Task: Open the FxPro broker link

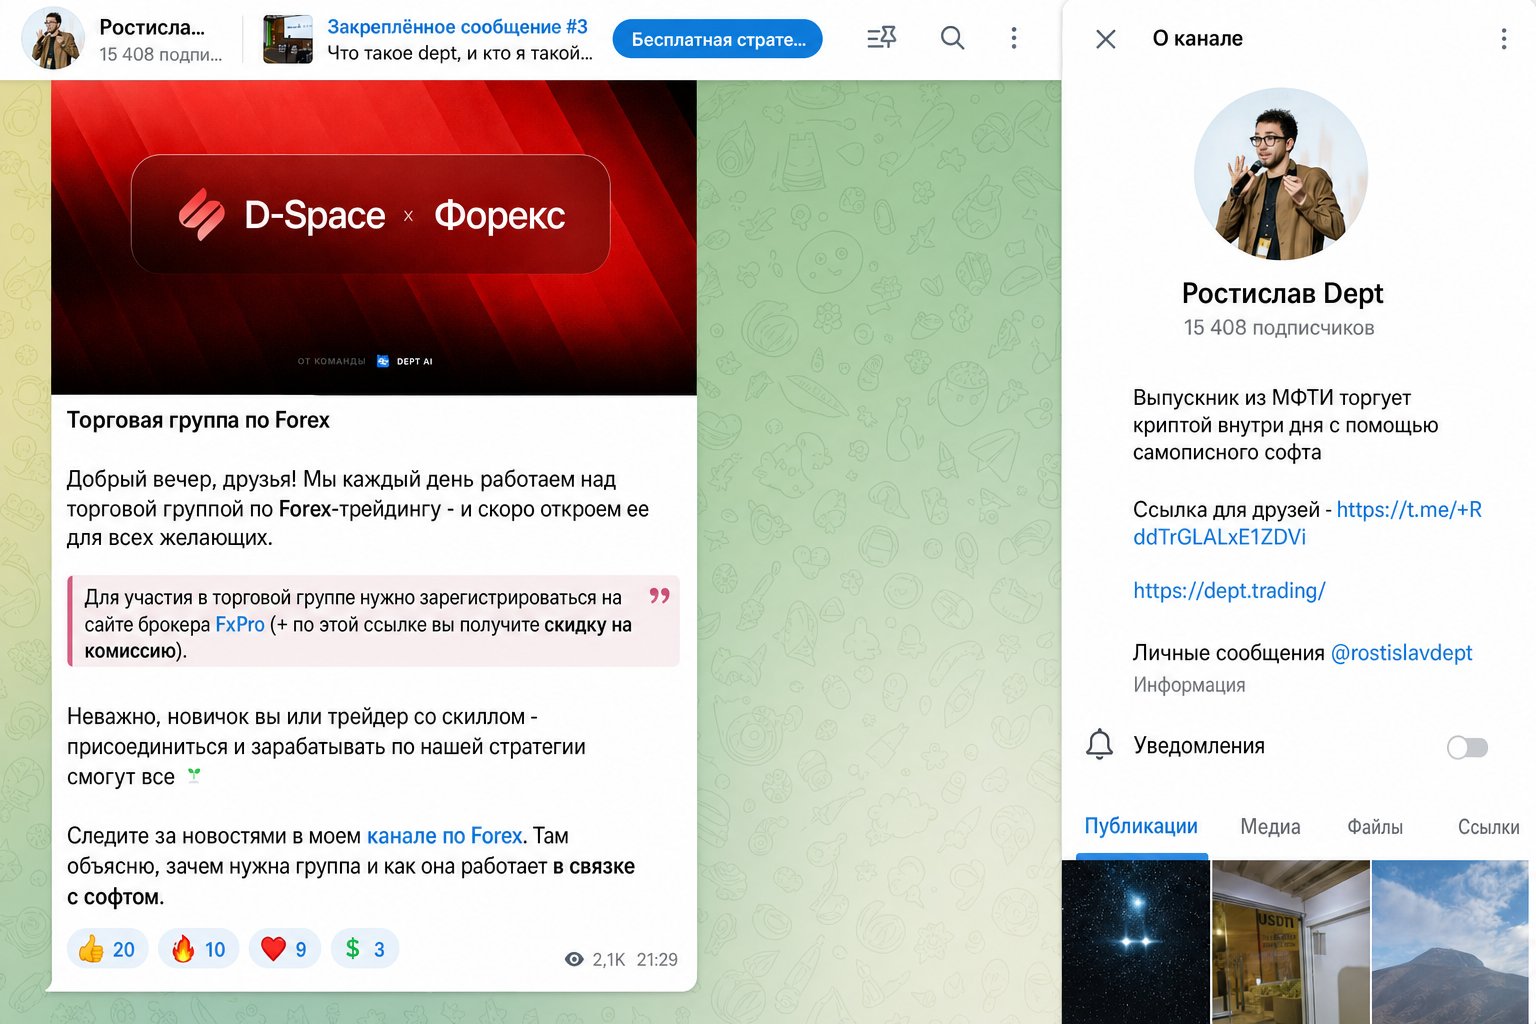Action: (240, 625)
